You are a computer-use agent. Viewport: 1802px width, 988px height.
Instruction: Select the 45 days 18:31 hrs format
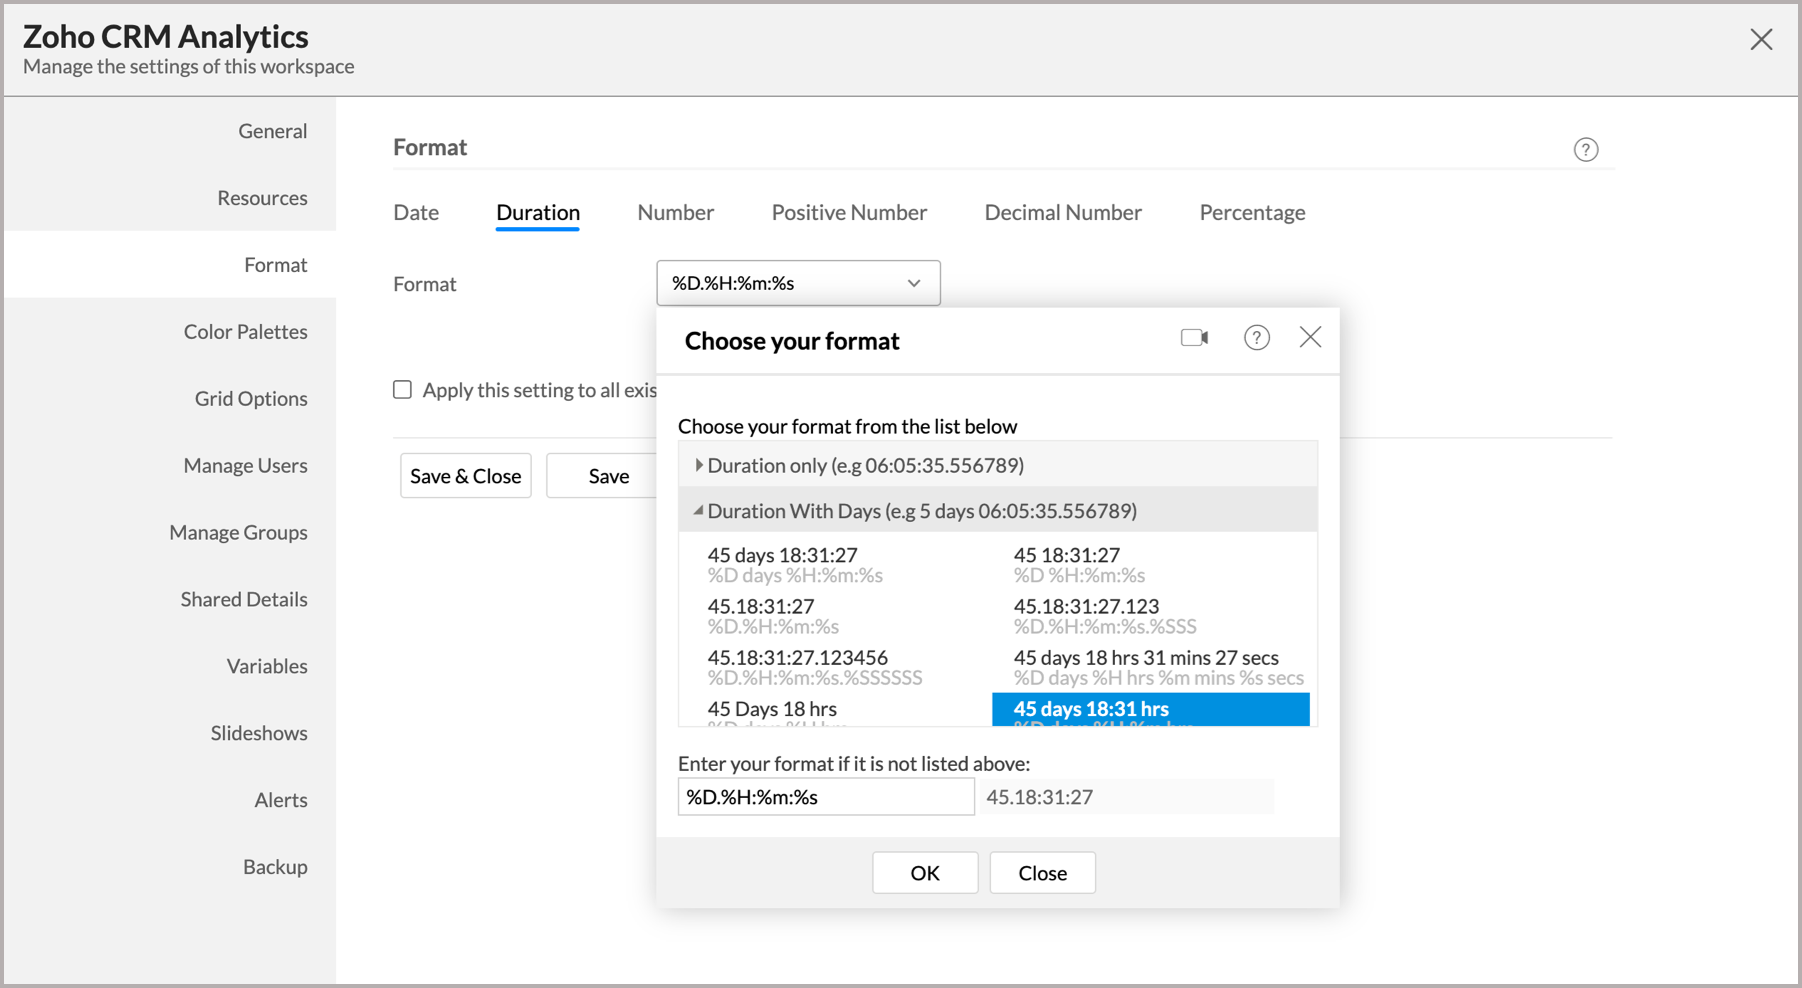(x=1150, y=709)
